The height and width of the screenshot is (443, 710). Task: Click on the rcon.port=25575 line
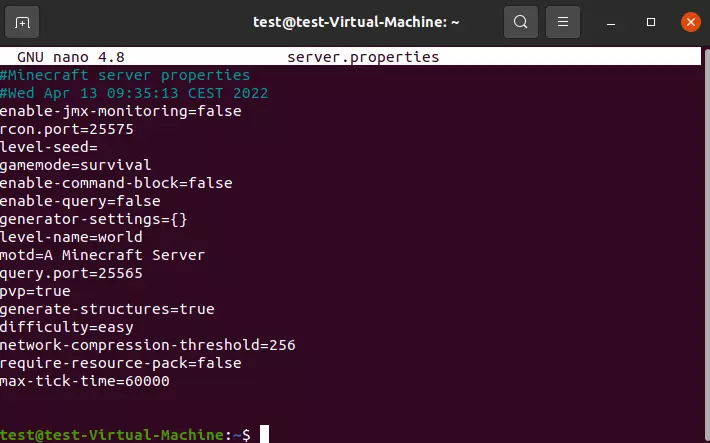click(x=67, y=129)
